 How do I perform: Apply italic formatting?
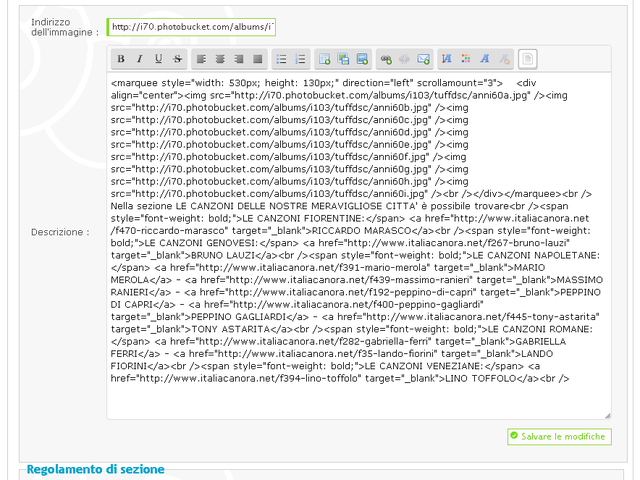(140, 59)
